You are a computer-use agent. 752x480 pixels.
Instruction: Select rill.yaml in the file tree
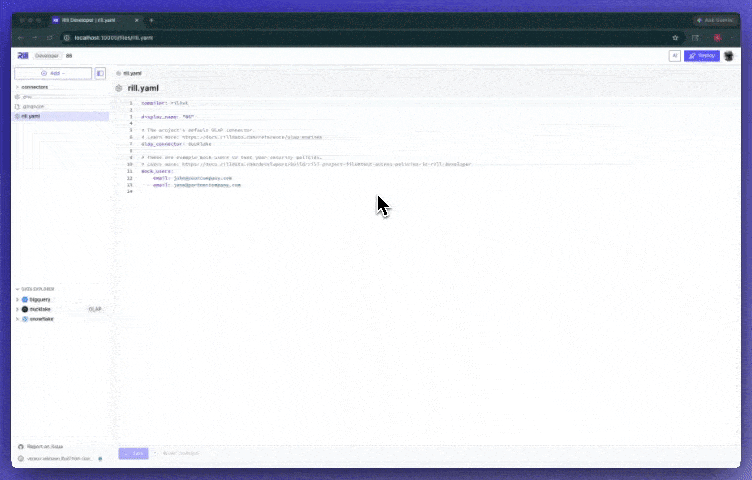[61, 116]
